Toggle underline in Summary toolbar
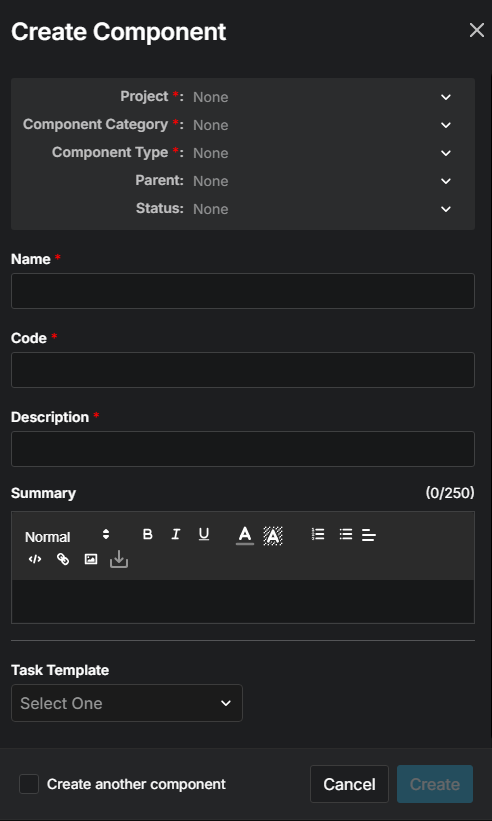The width and height of the screenshot is (492, 821). point(204,534)
